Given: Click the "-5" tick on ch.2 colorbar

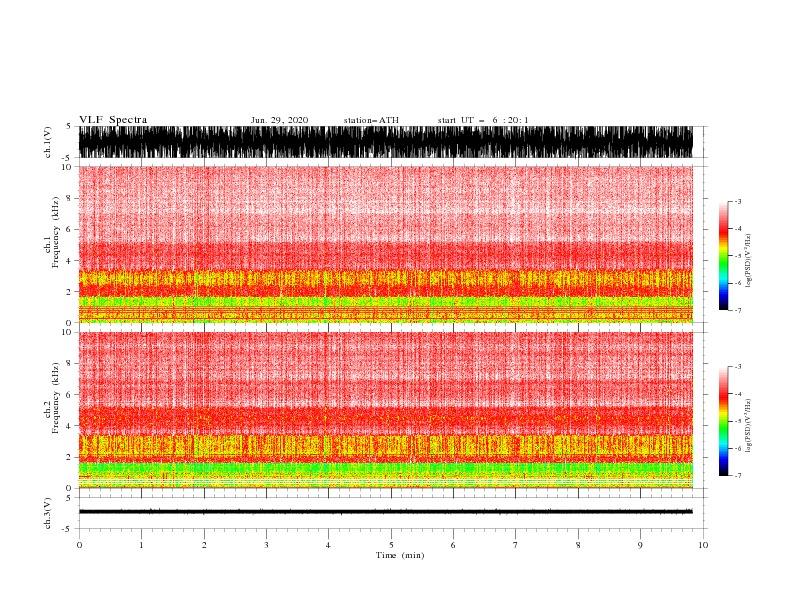Looking at the screenshot, I should (738, 421).
